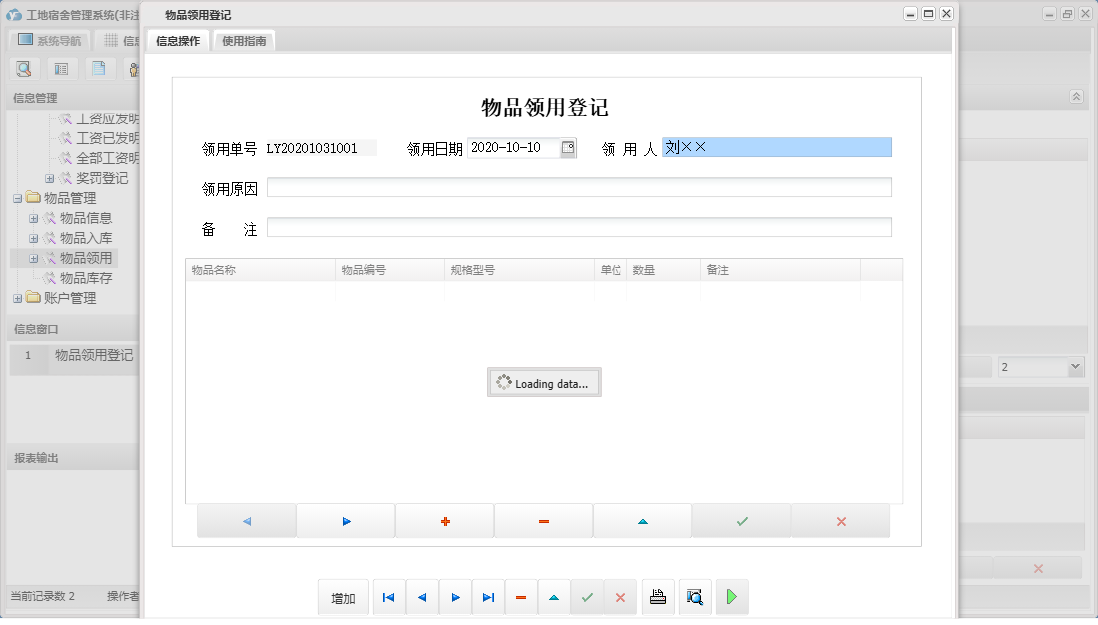Switch to the 使用指南 tab
Screen dimensions: 1098x625
coord(244,42)
